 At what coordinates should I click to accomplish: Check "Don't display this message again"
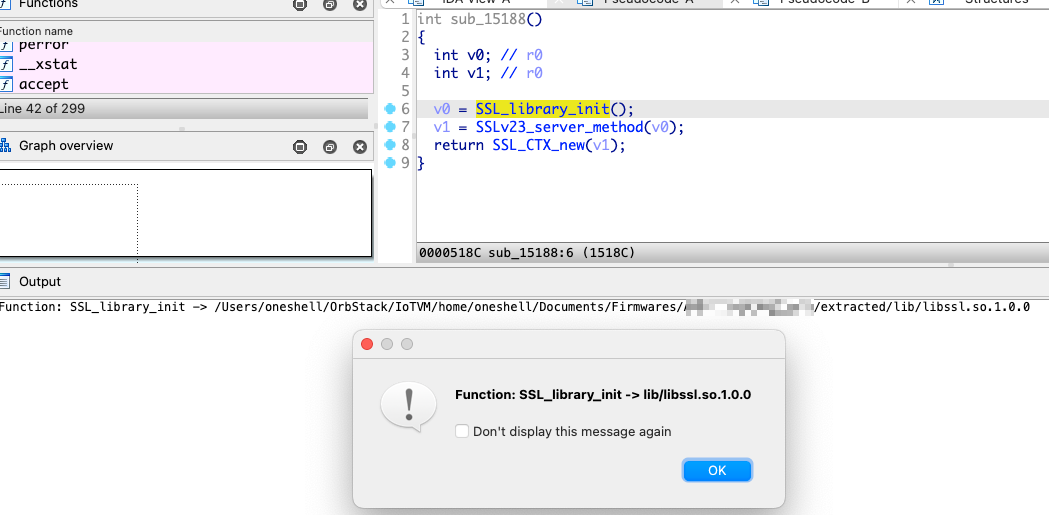pos(462,431)
